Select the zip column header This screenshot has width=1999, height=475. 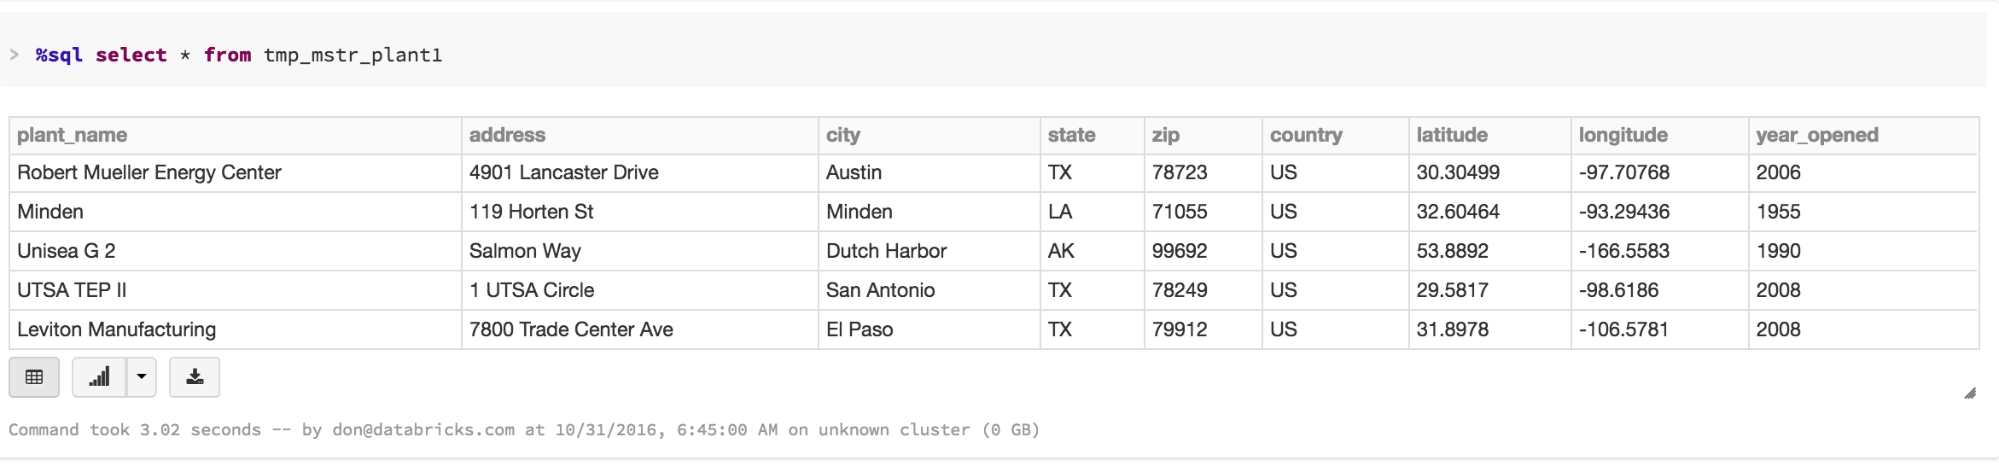[x=1165, y=135]
